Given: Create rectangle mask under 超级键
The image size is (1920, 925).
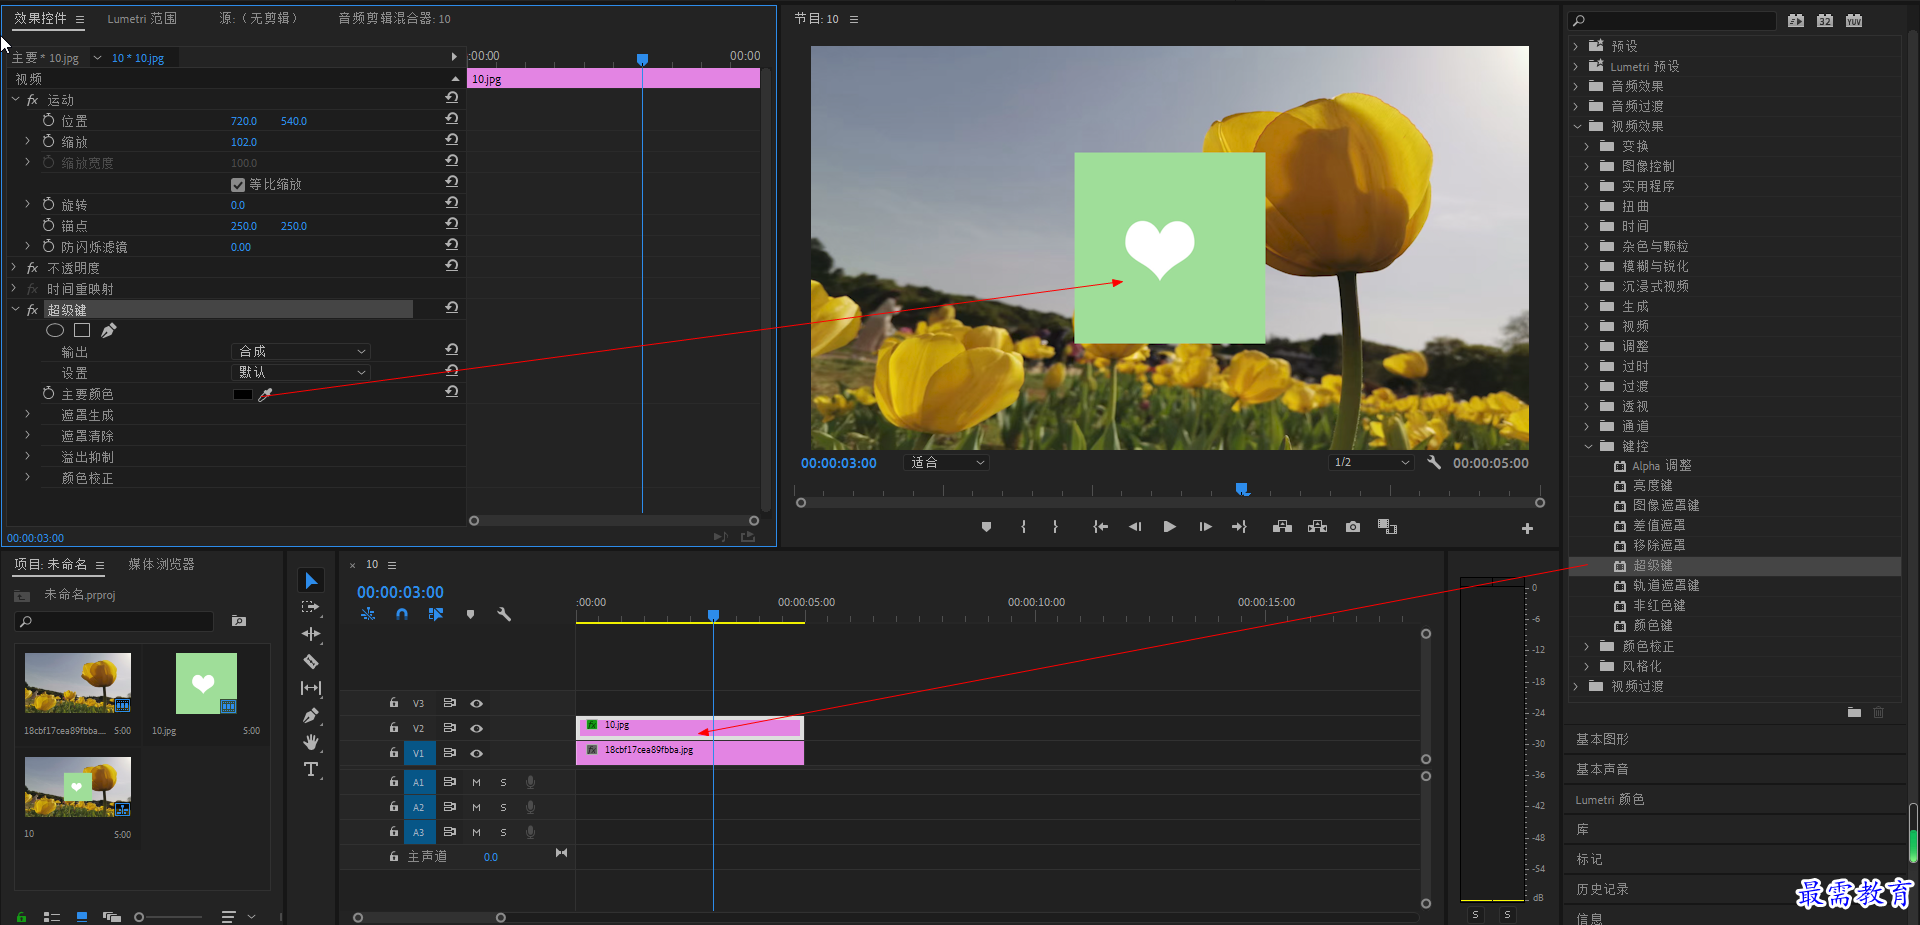Looking at the screenshot, I should (x=82, y=330).
